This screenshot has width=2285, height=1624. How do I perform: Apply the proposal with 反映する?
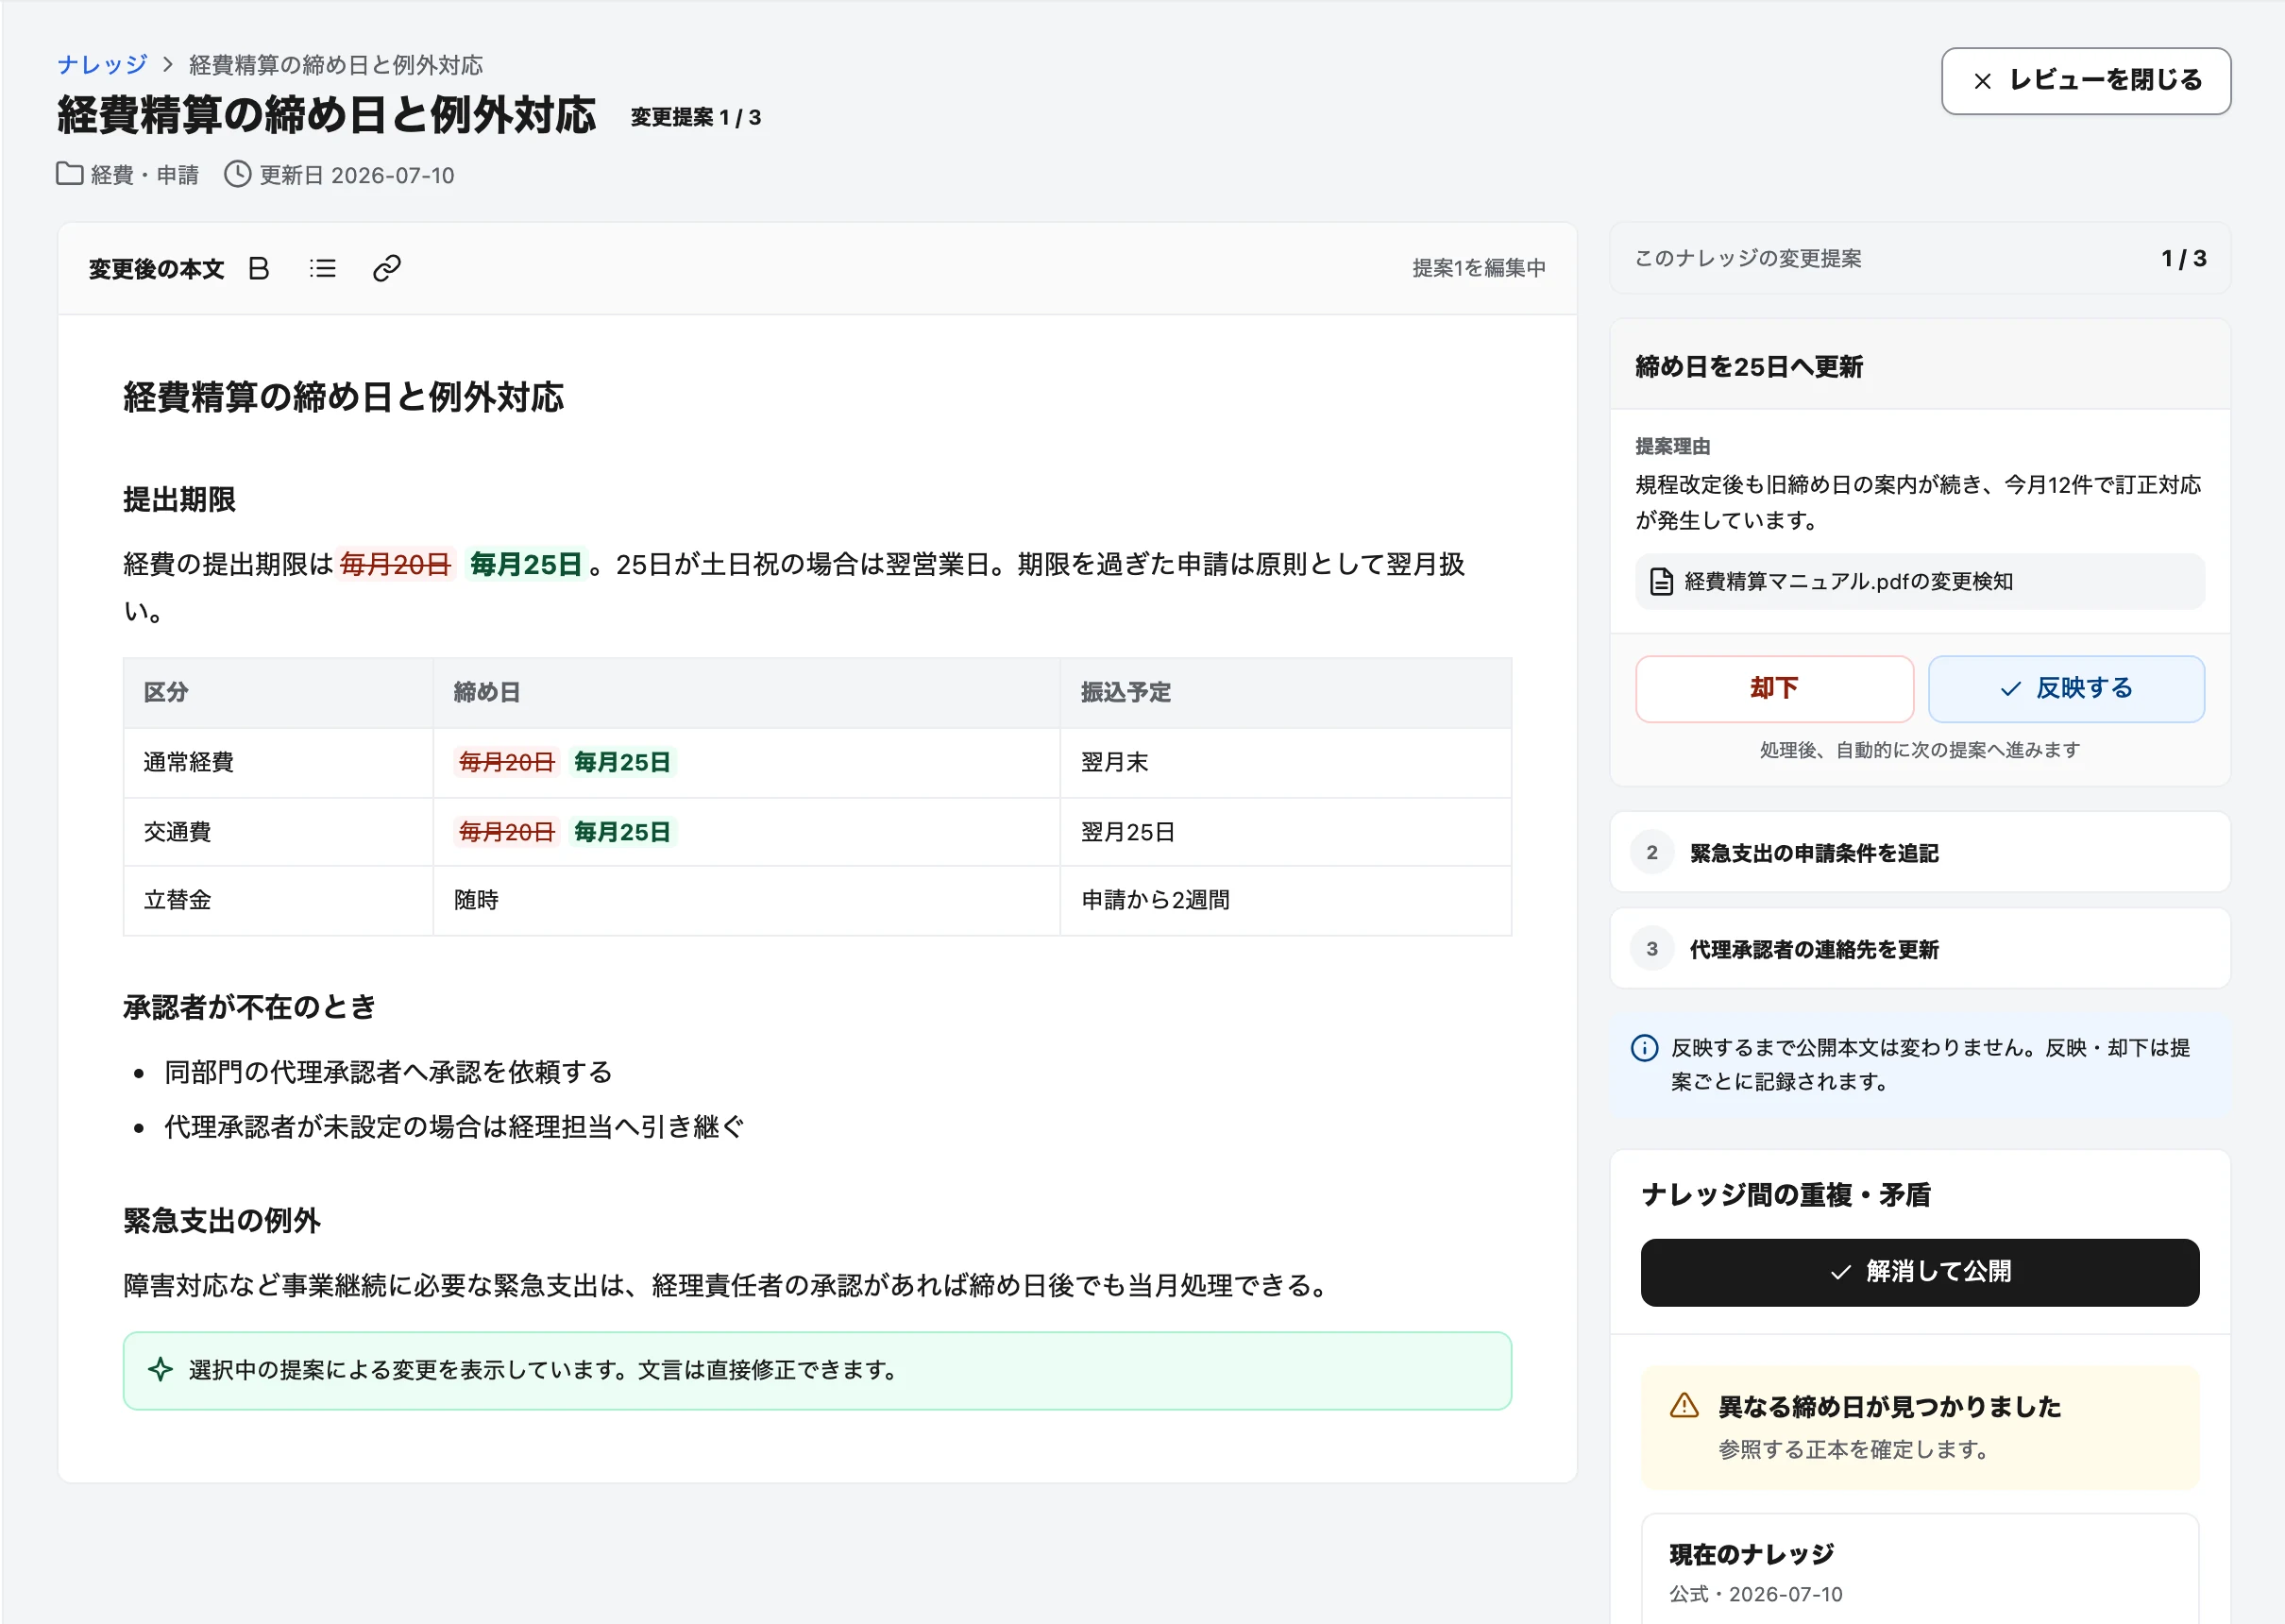[x=2066, y=689]
